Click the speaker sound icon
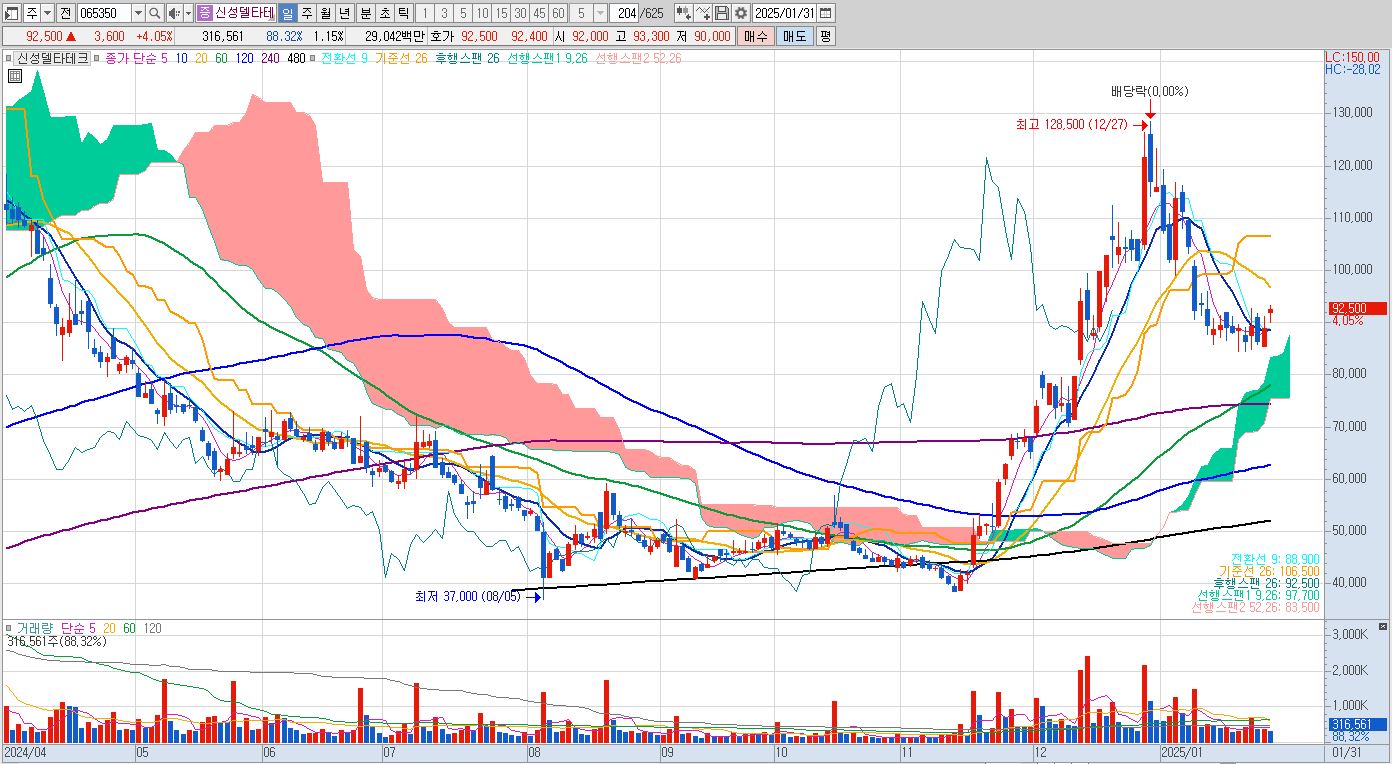Image resolution: width=1392 pixels, height=764 pixels. tap(174, 13)
